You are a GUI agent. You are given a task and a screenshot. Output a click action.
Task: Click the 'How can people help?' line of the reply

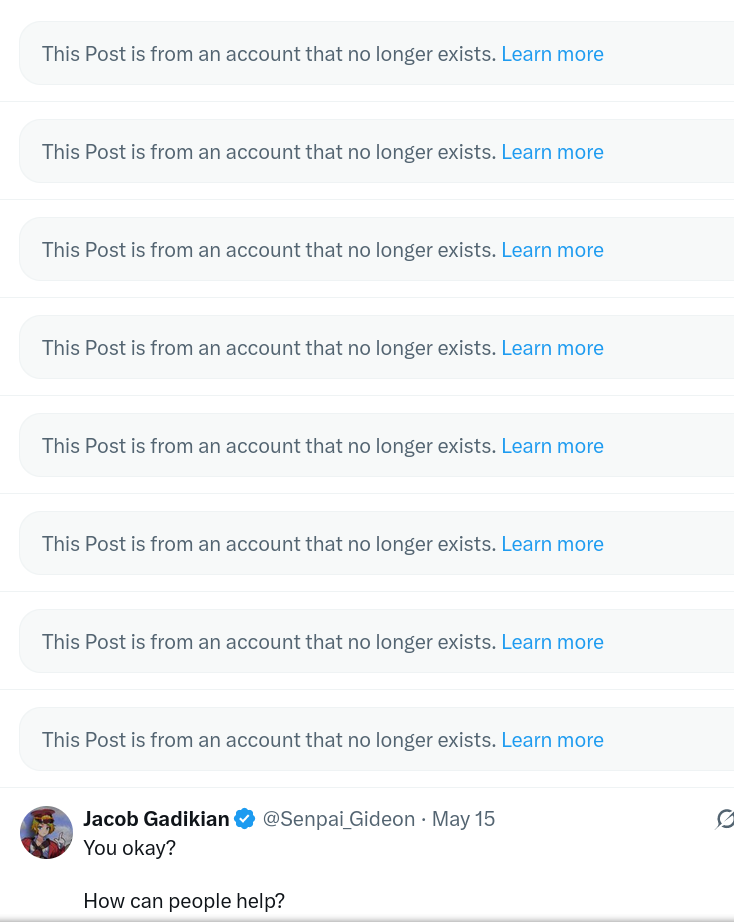(x=184, y=901)
